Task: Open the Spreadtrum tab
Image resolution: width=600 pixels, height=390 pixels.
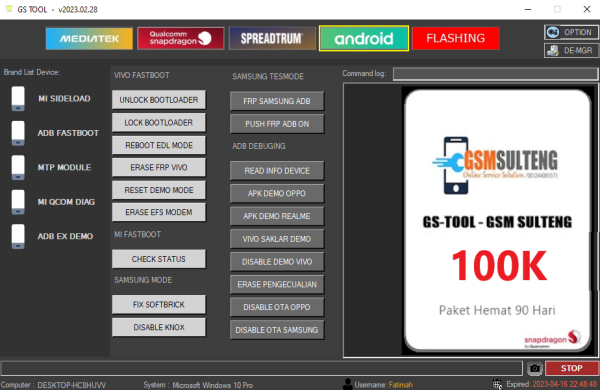Action: (x=272, y=38)
